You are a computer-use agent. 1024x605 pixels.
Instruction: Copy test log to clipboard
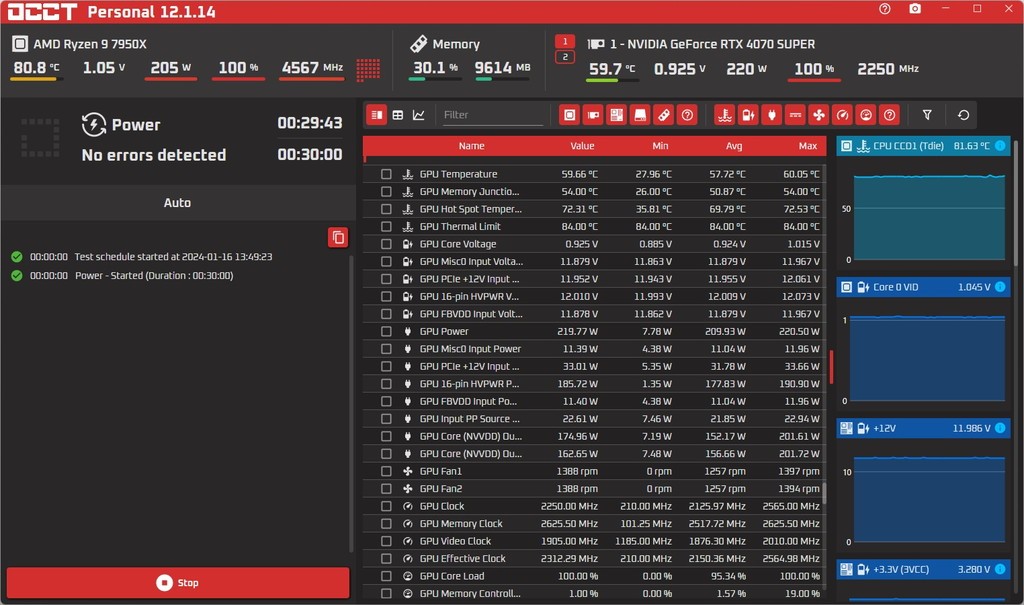[338, 237]
